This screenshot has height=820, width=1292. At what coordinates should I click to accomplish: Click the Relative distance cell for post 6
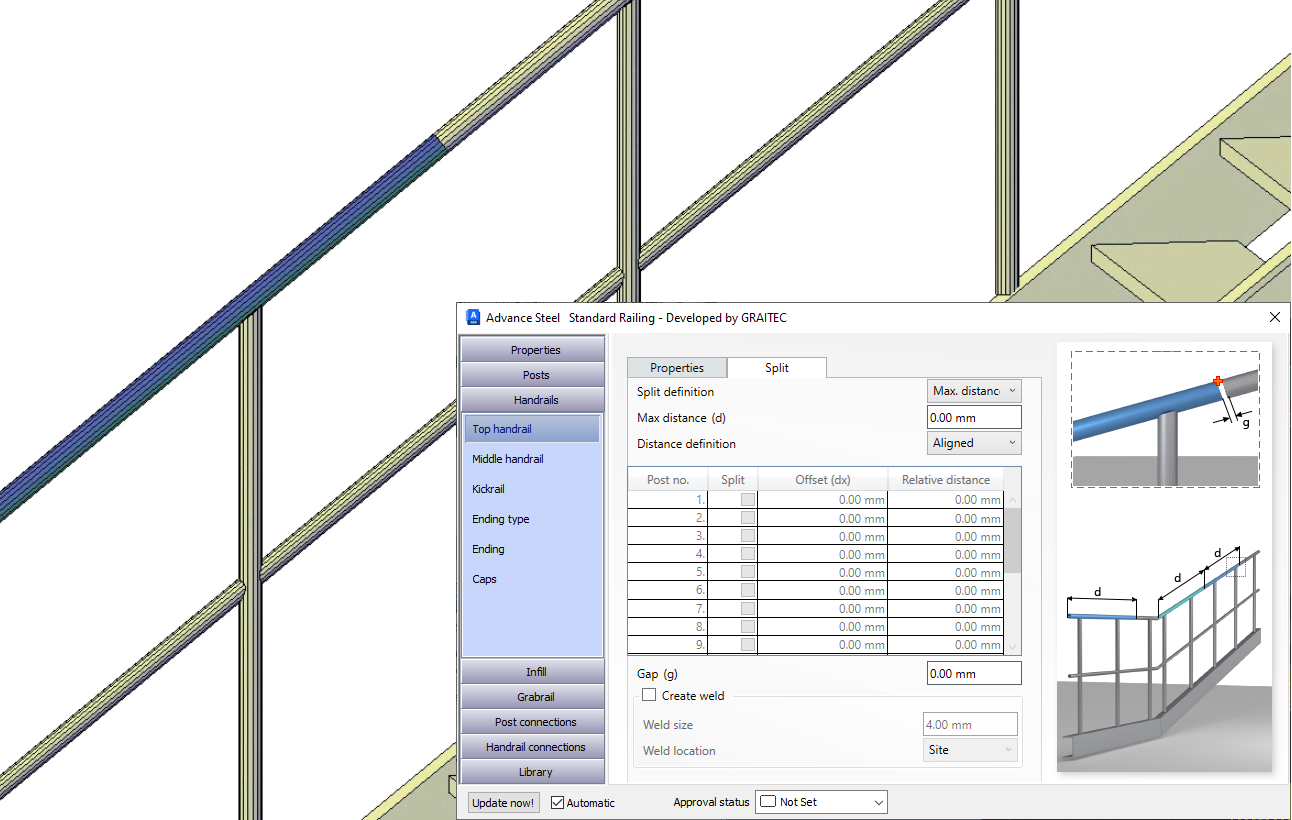(x=945, y=590)
